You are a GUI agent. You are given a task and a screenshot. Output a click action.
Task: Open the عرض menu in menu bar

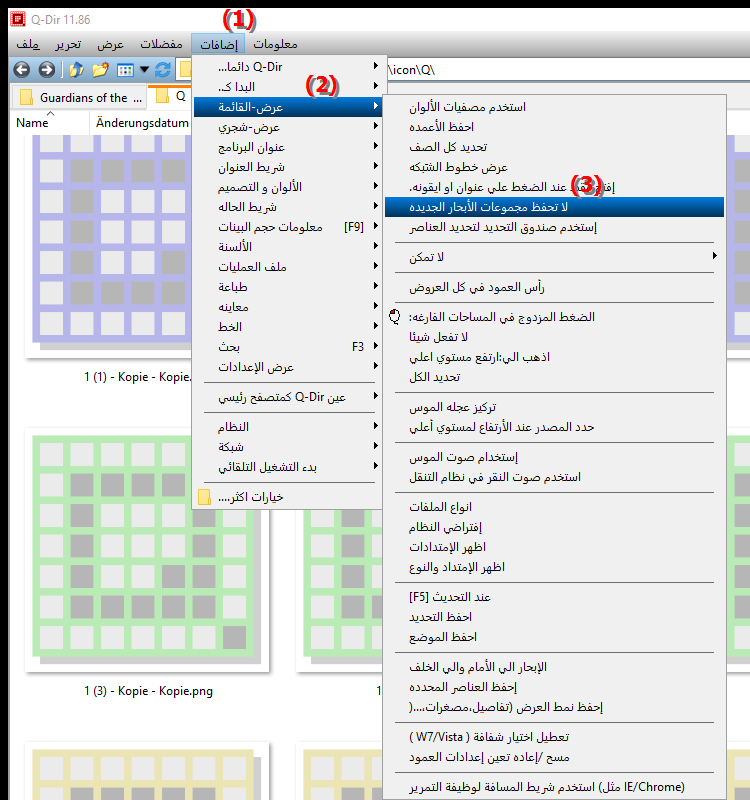pos(111,44)
